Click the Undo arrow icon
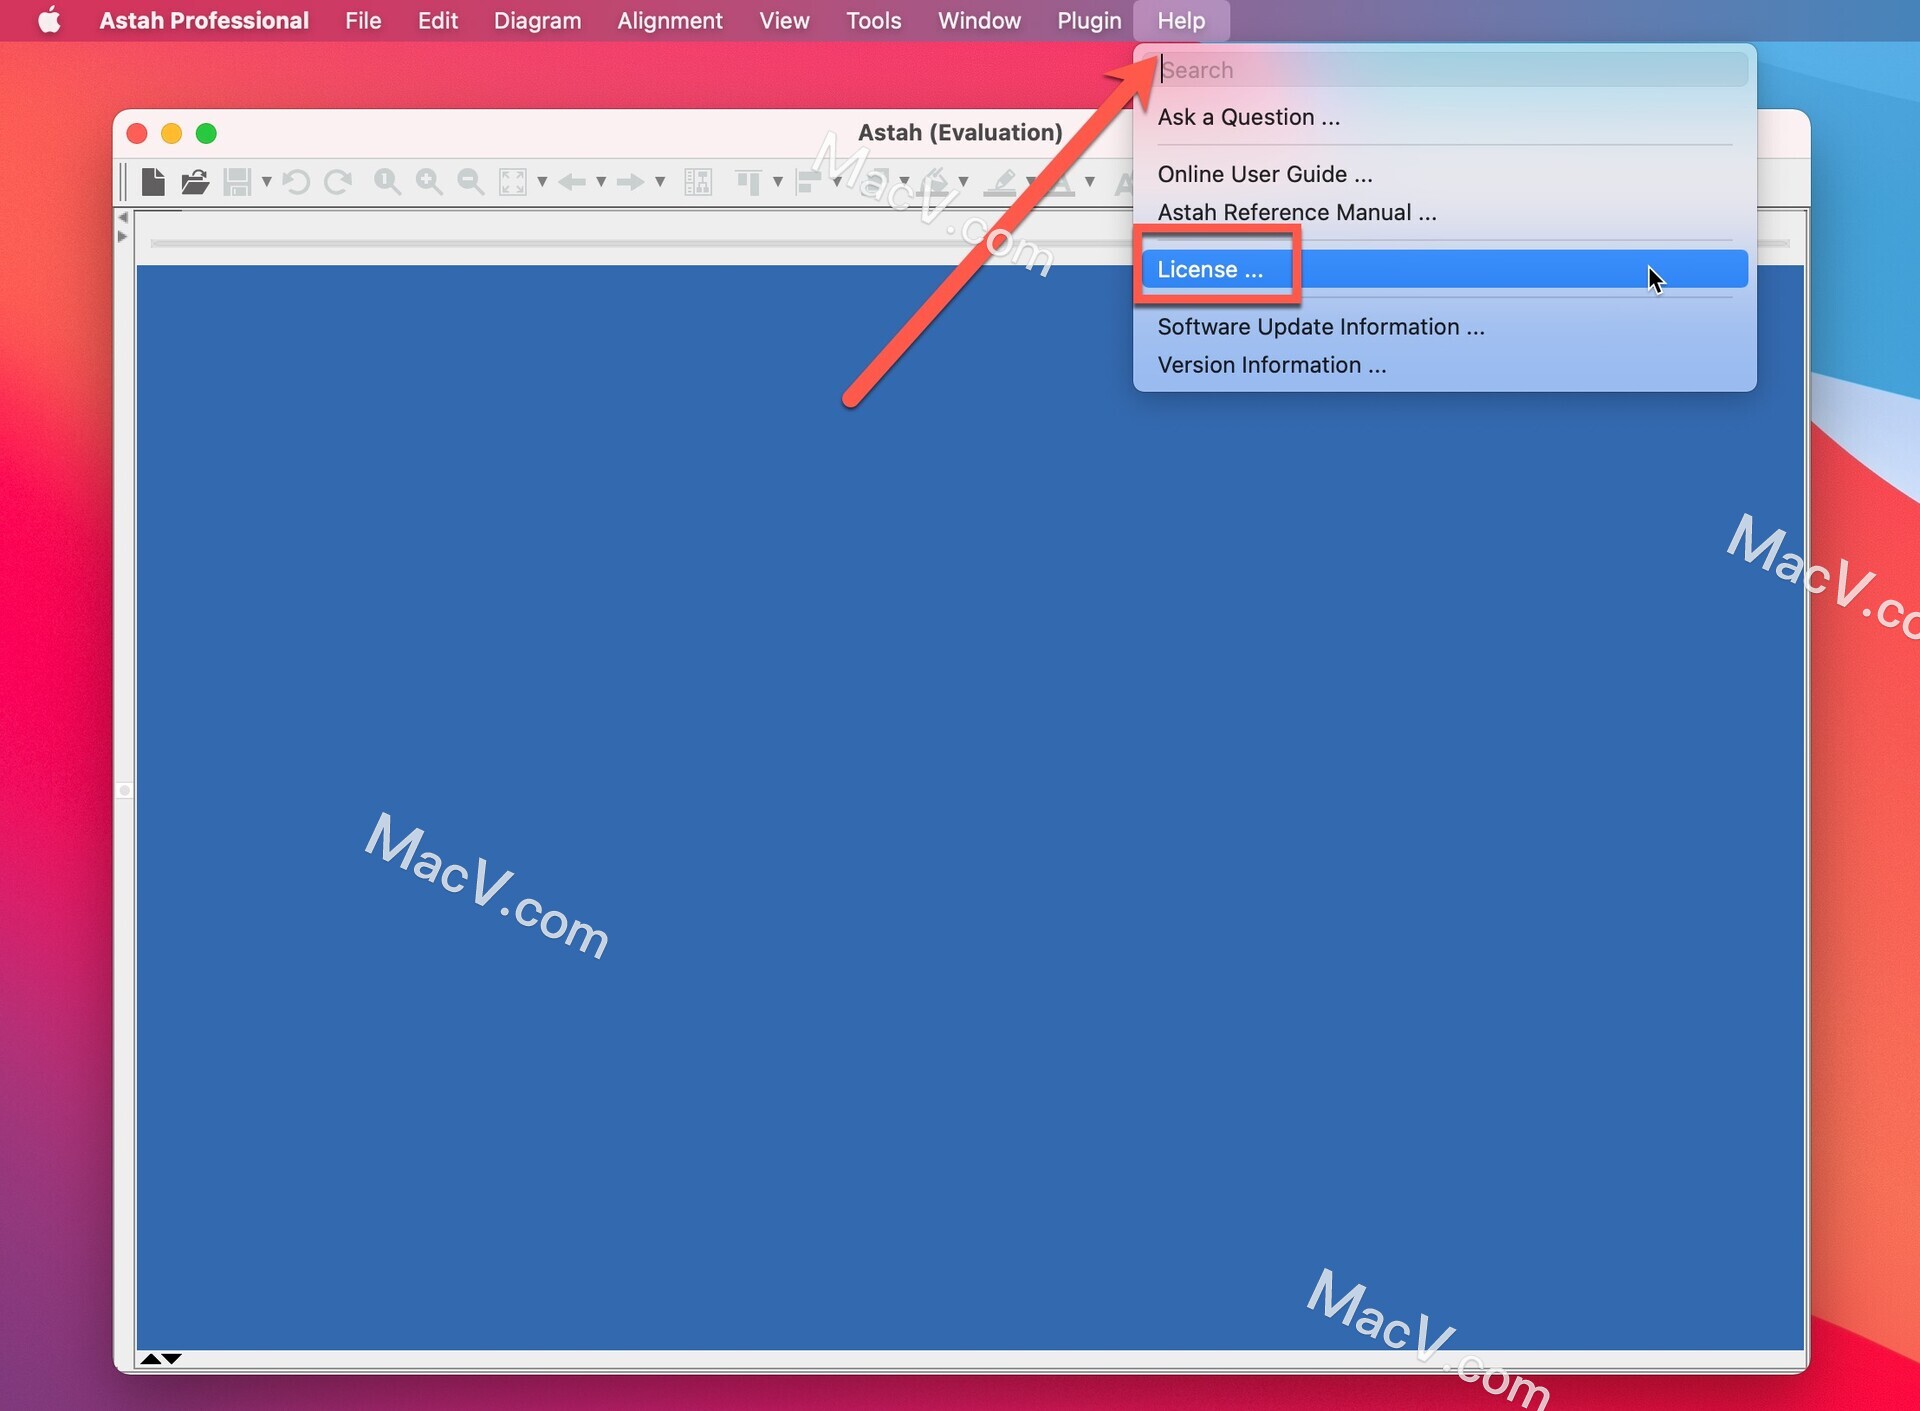1920x1411 pixels. (x=296, y=182)
